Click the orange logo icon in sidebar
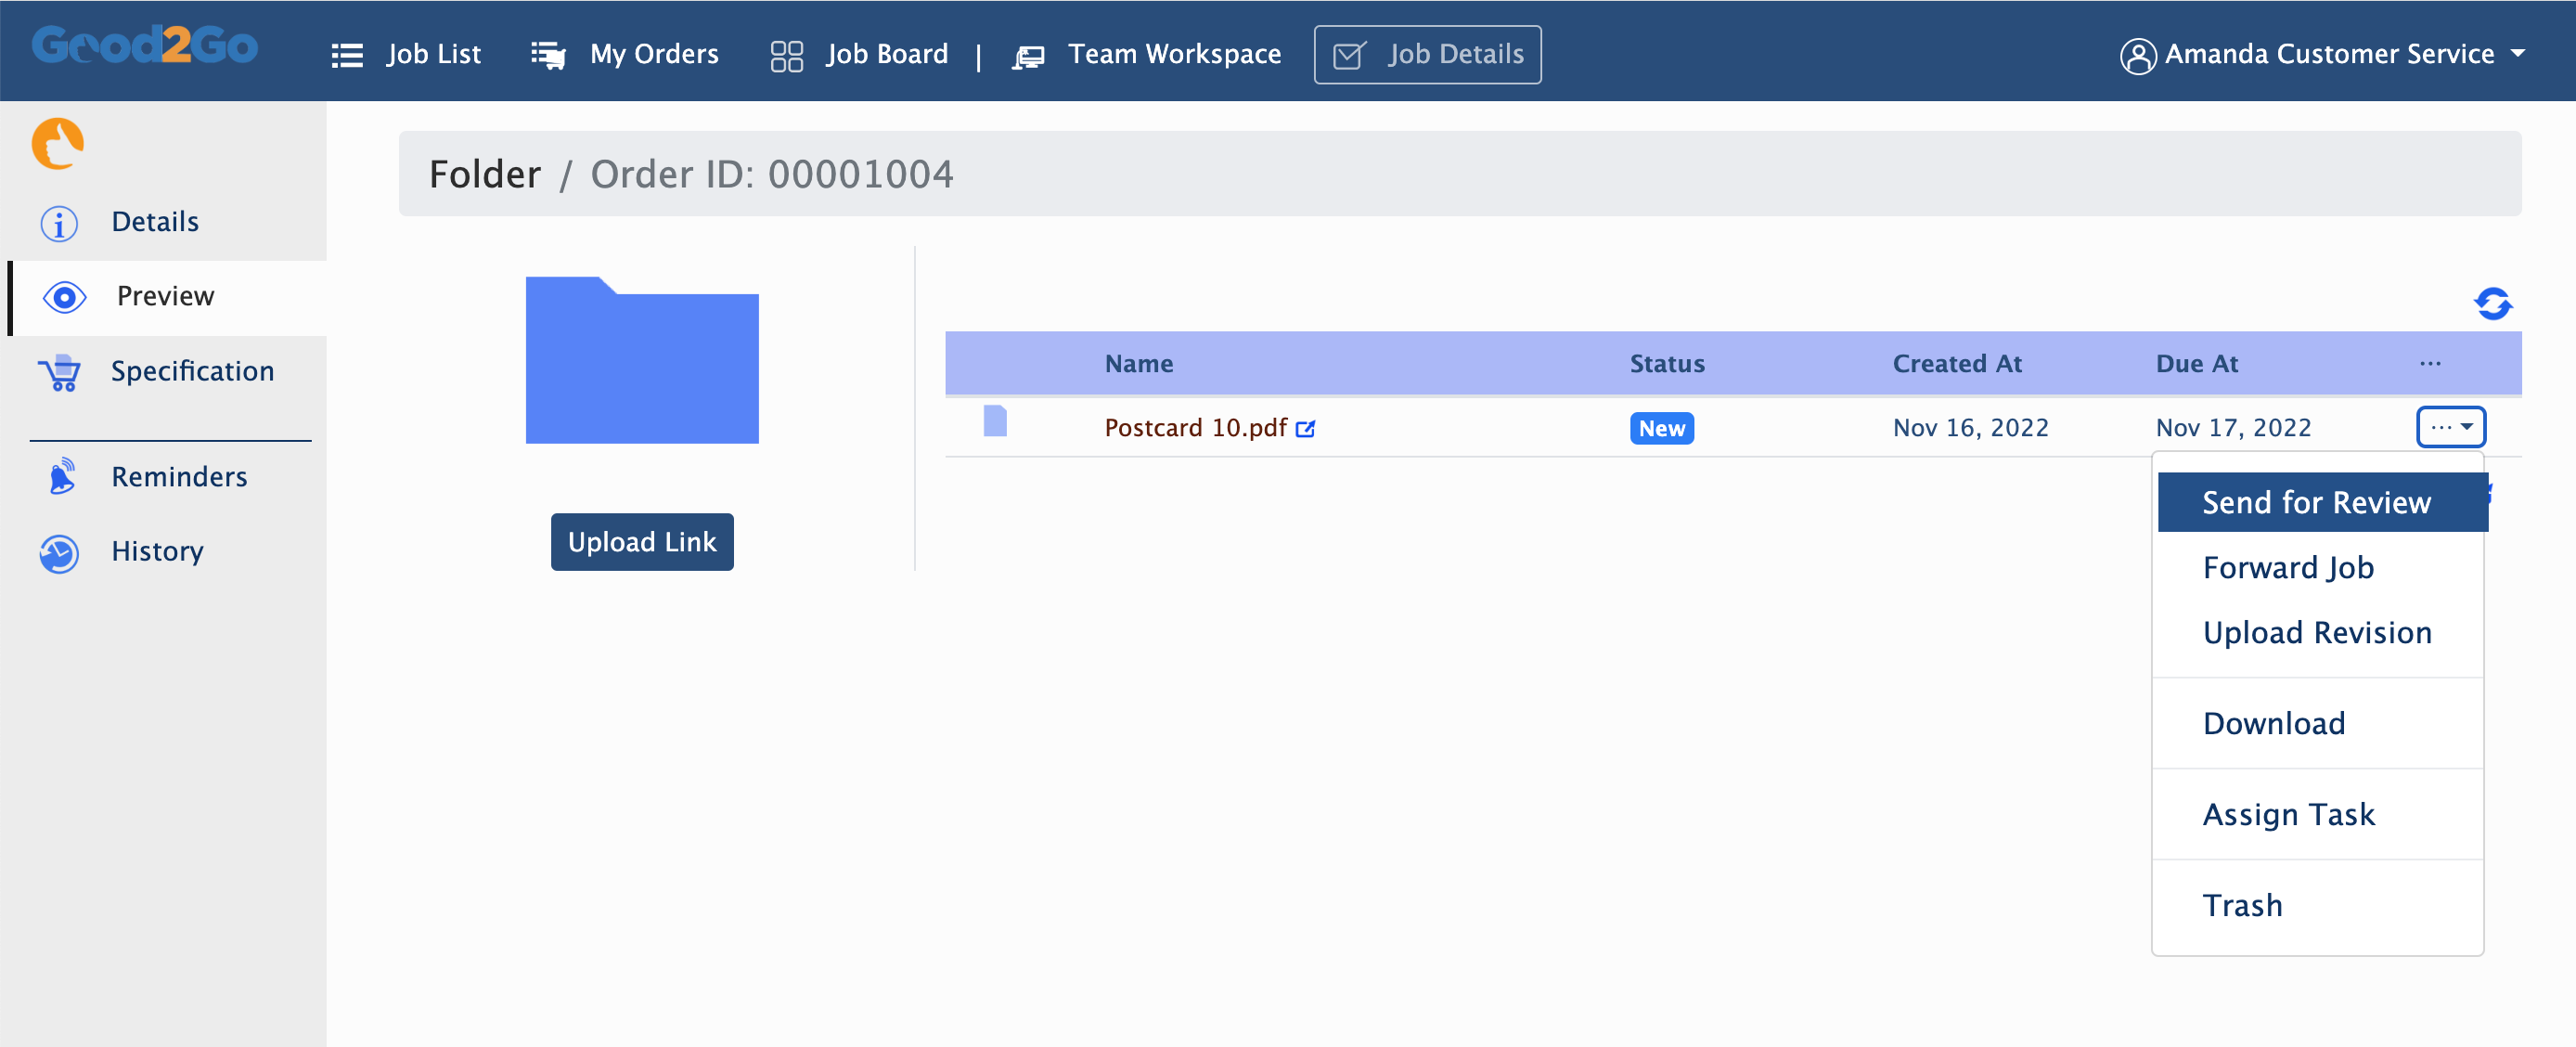 coord(58,144)
